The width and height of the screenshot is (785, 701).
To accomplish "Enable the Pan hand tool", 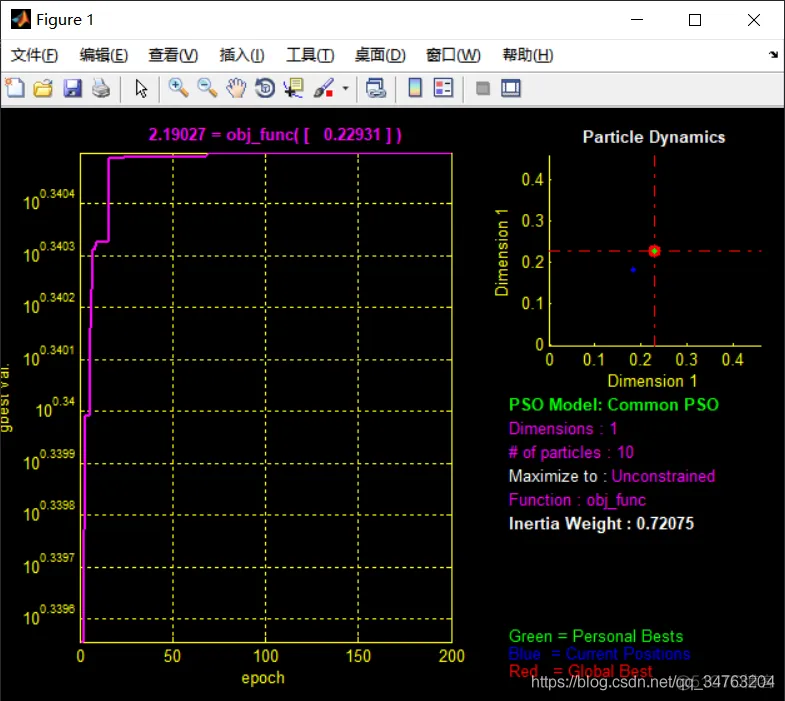I will pos(236,88).
